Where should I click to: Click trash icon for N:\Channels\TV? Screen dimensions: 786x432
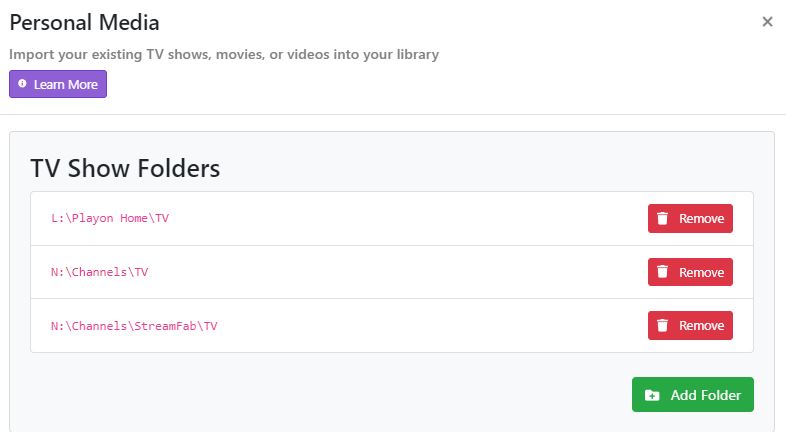tap(662, 272)
